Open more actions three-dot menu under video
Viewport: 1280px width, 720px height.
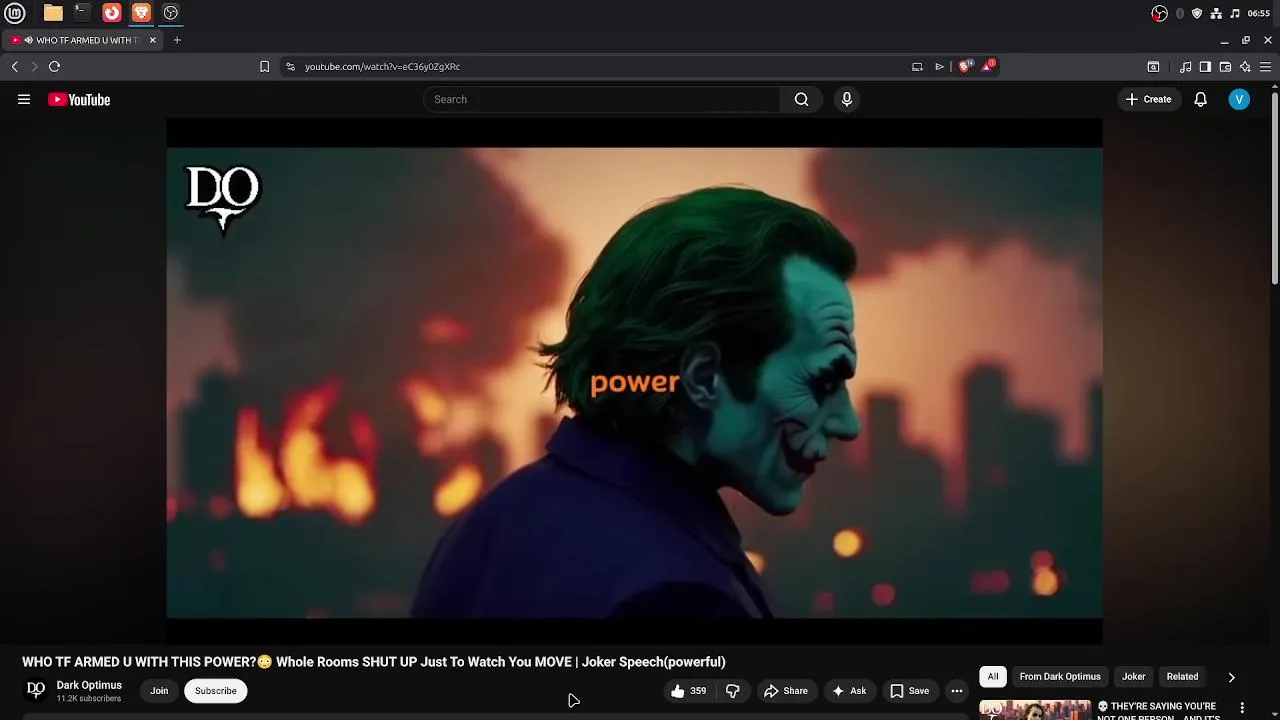click(x=957, y=691)
